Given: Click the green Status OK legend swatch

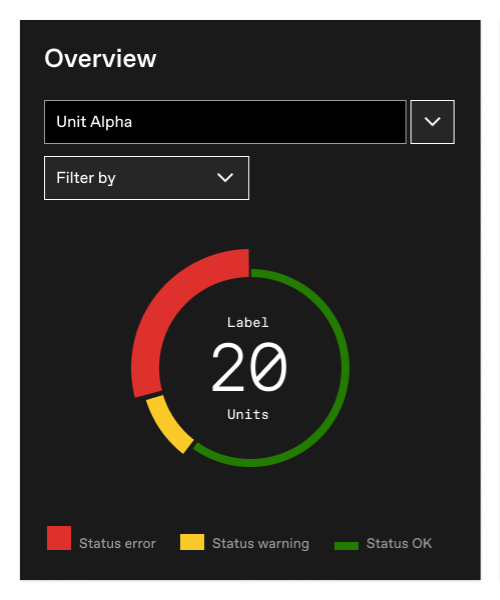Looking at the screenshot, I should point(346,546).
